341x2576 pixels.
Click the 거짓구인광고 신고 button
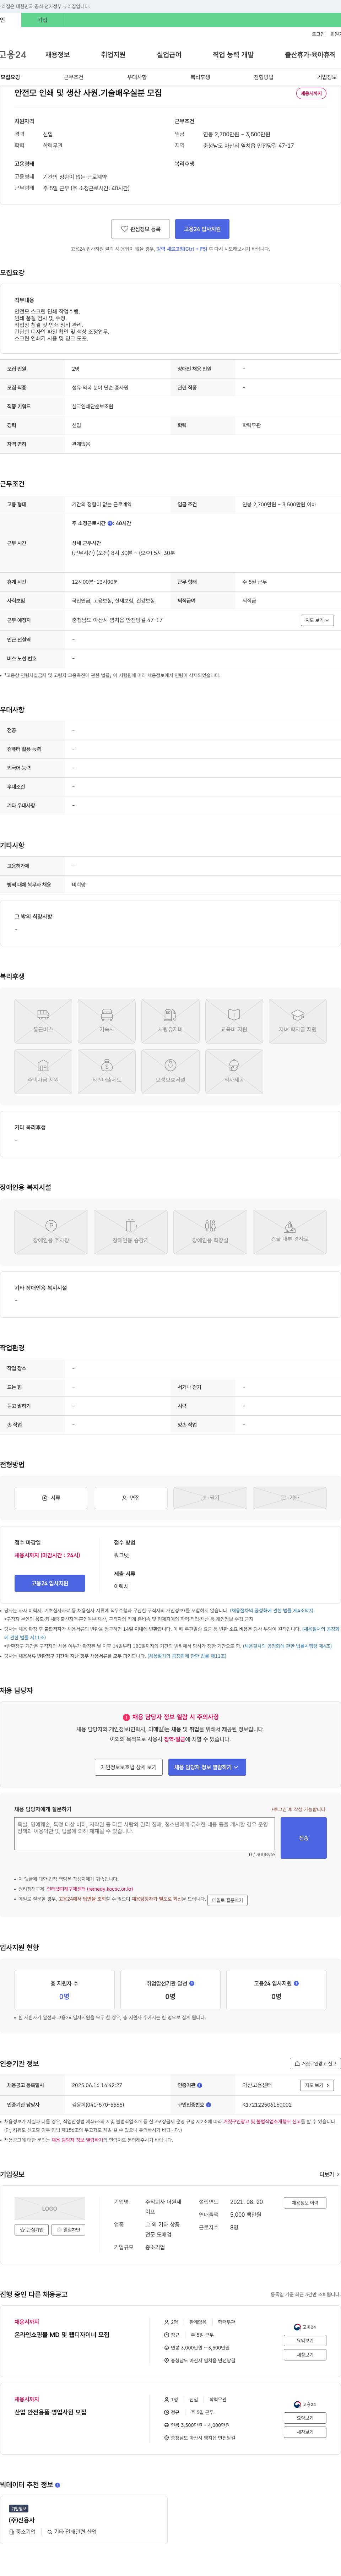[315, 2064]
